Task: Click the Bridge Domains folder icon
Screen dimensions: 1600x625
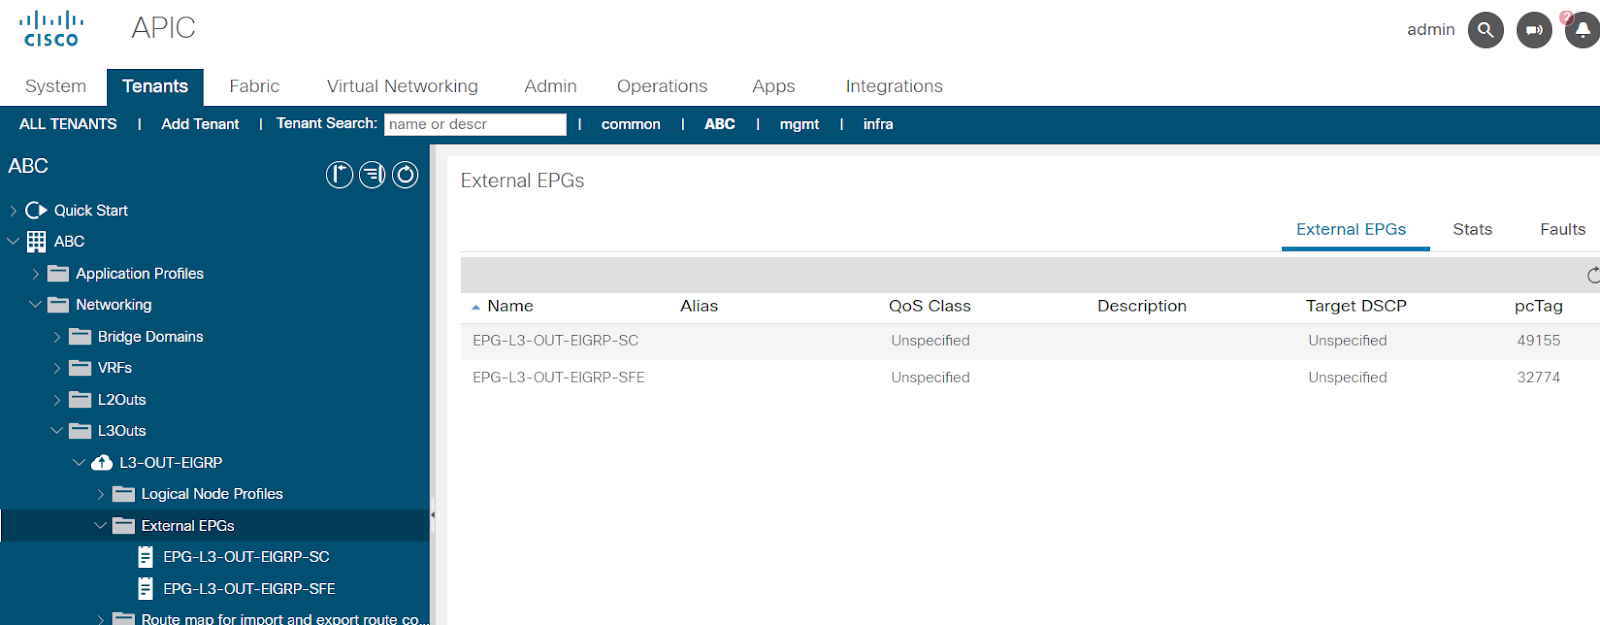Action: tap(81, 336)
